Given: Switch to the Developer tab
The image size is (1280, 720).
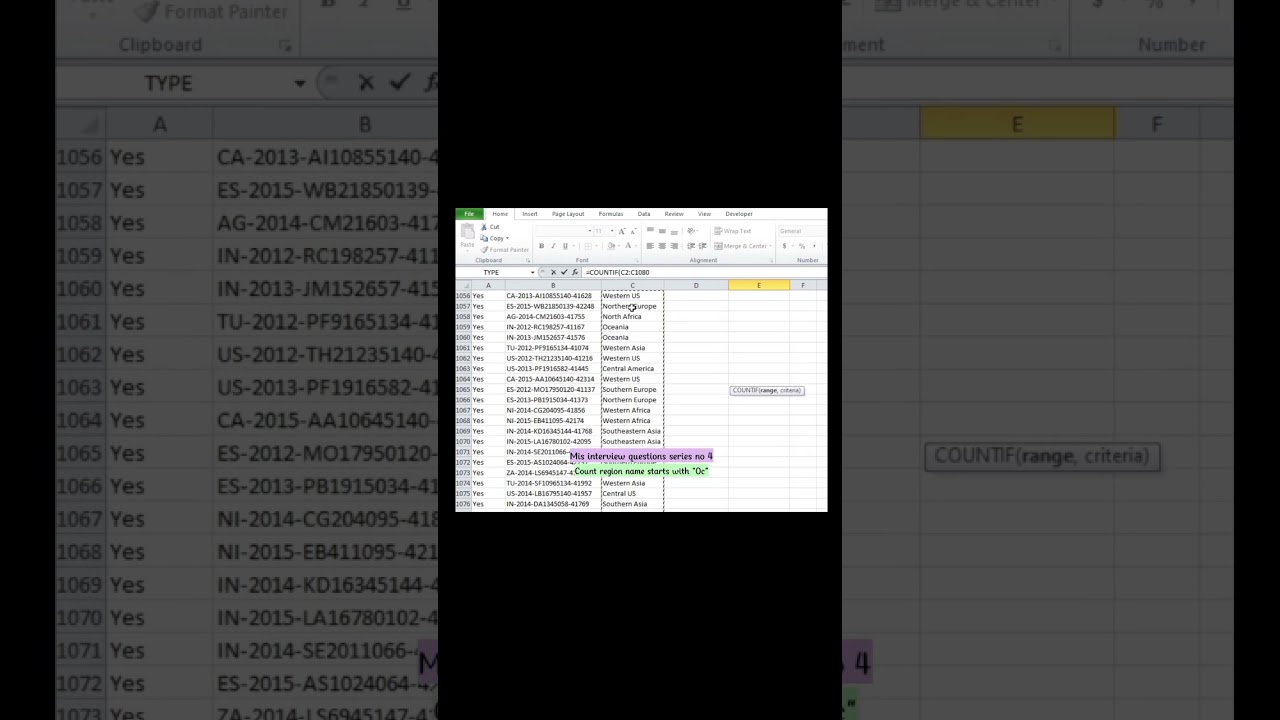Looking at the screenshot, I should tap(739, 214).
